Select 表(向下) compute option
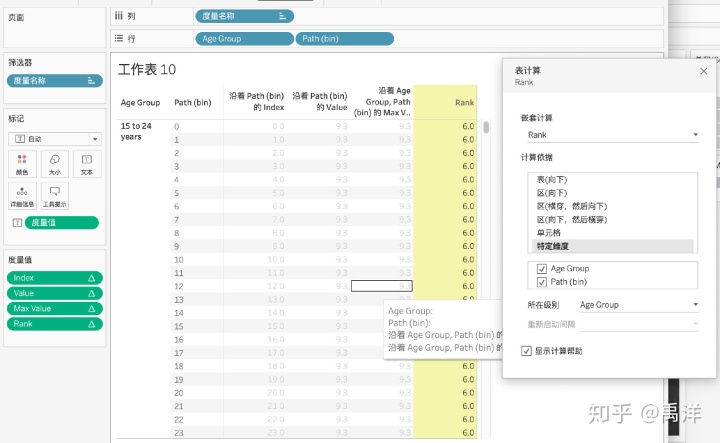The height and width of the screenshot is (443, 720). [x=552, y=179]
